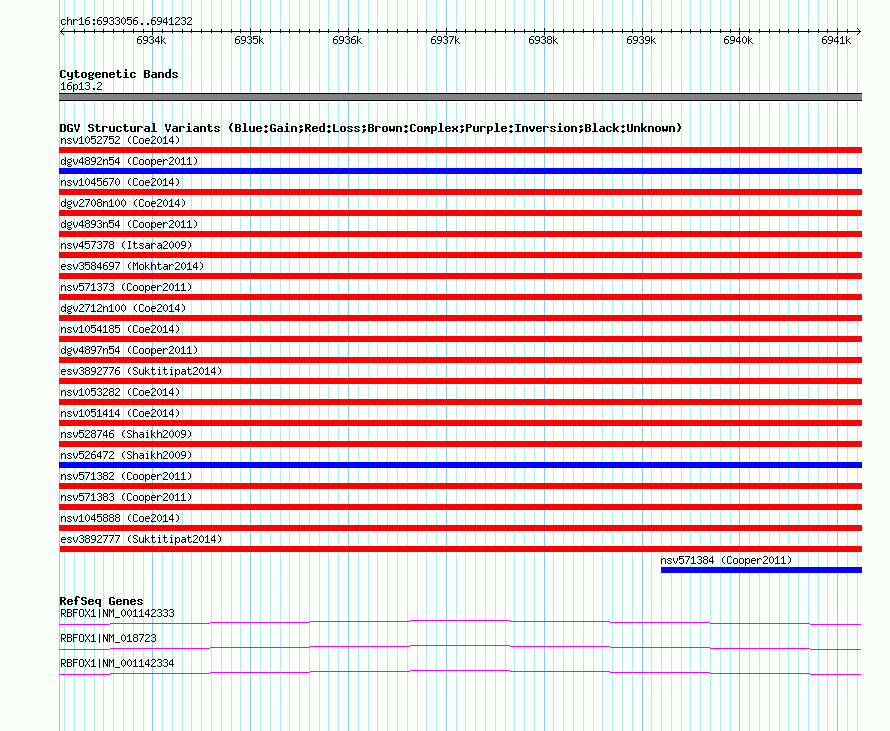
Task: Click the 6937k ruler mark
Action: point(445,40)
